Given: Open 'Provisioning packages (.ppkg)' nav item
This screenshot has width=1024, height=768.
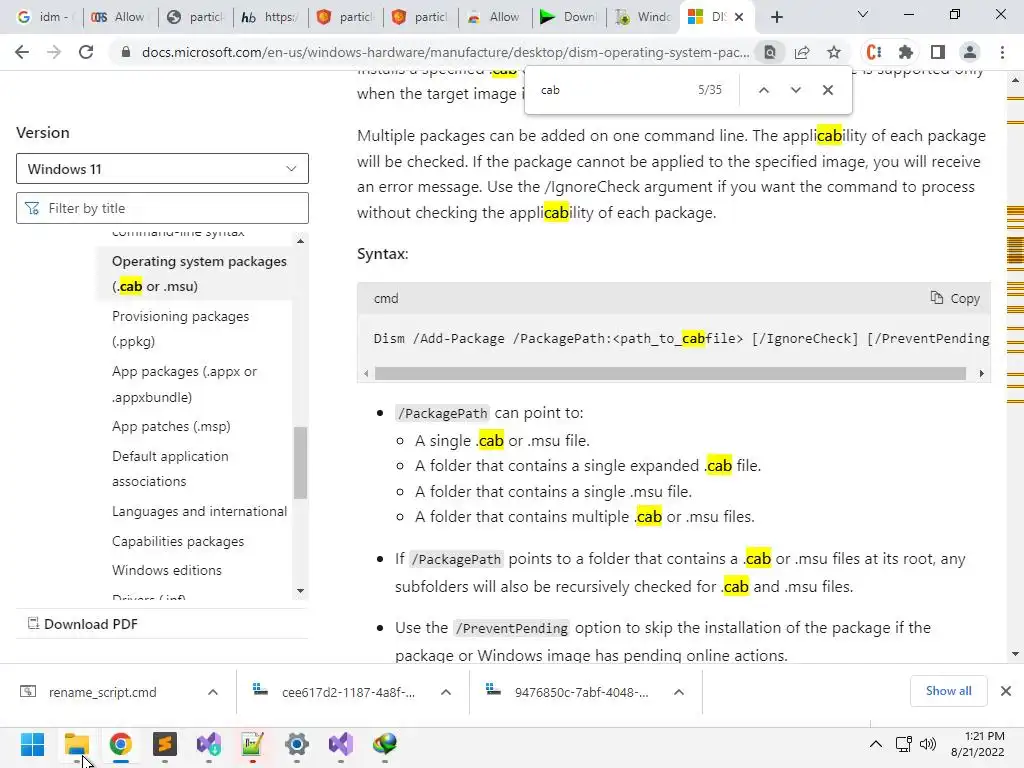Looking at the screenshot, I should point(180,328).
